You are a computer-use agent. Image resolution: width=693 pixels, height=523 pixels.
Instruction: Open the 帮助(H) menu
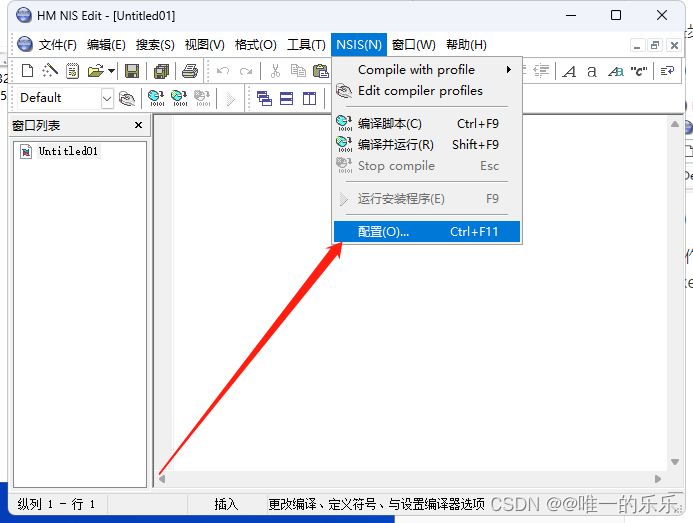[x=466, y=45]
